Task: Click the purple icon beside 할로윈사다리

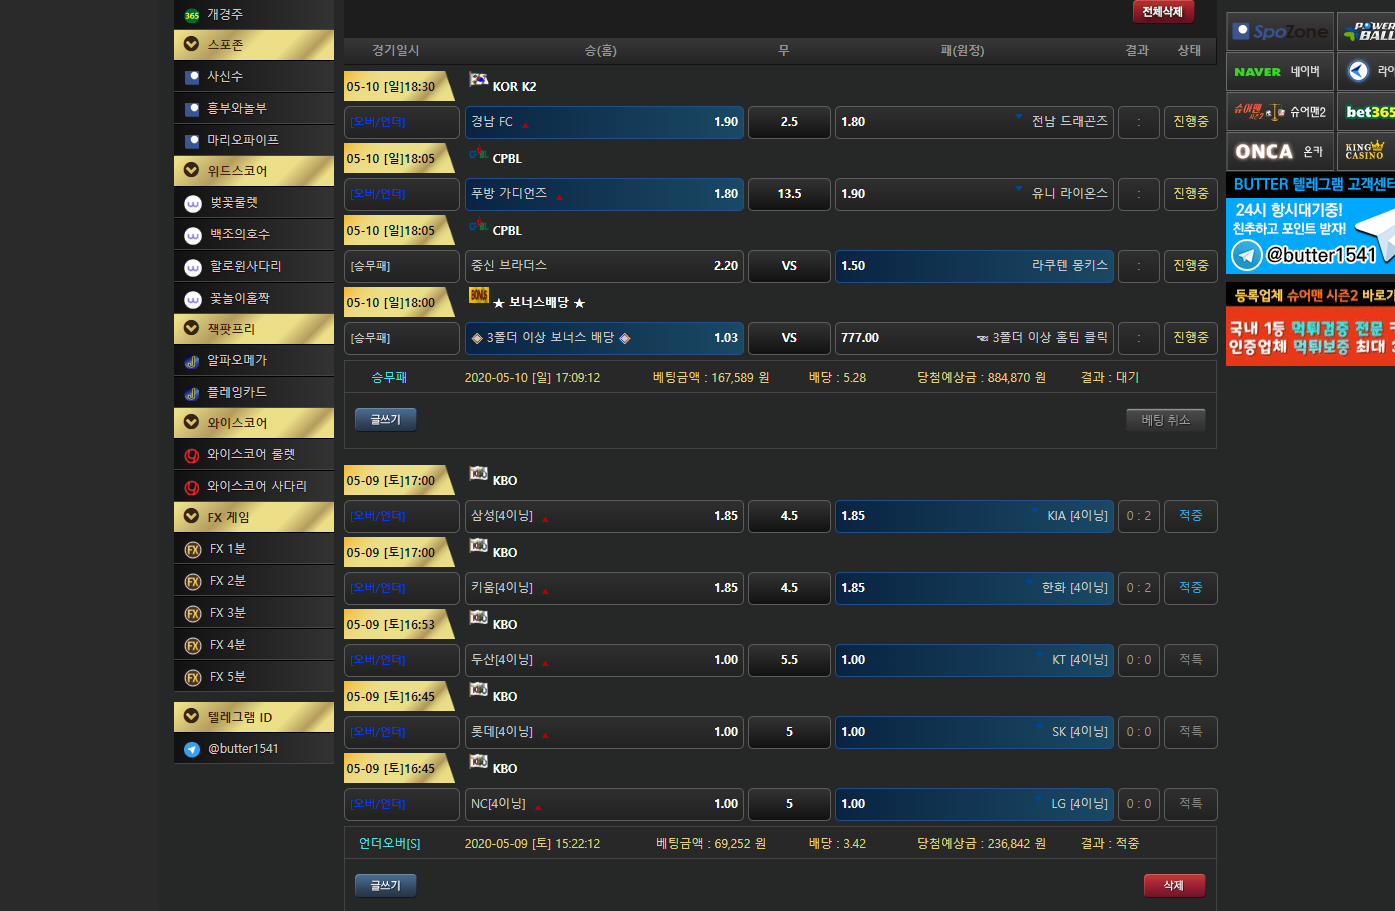Action: point(193,267)
